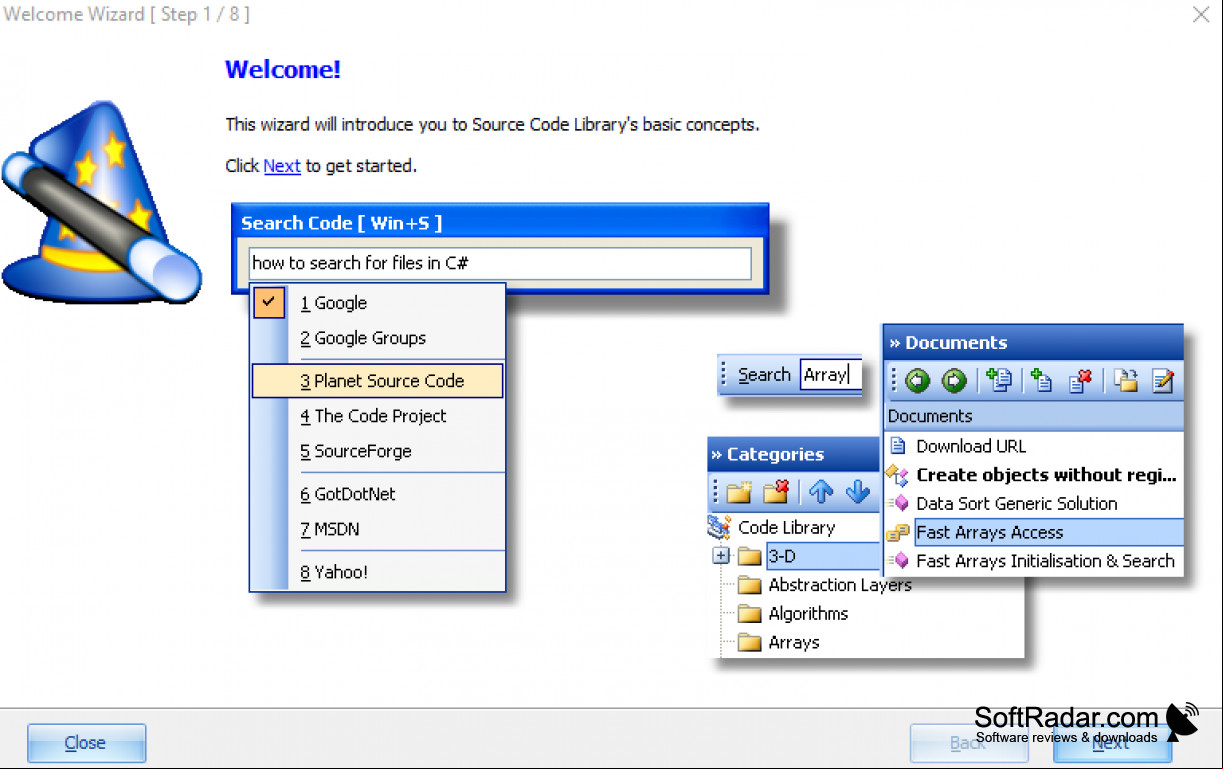
Task: Click the new folder icon in Categories
Action: click(739, 492)
